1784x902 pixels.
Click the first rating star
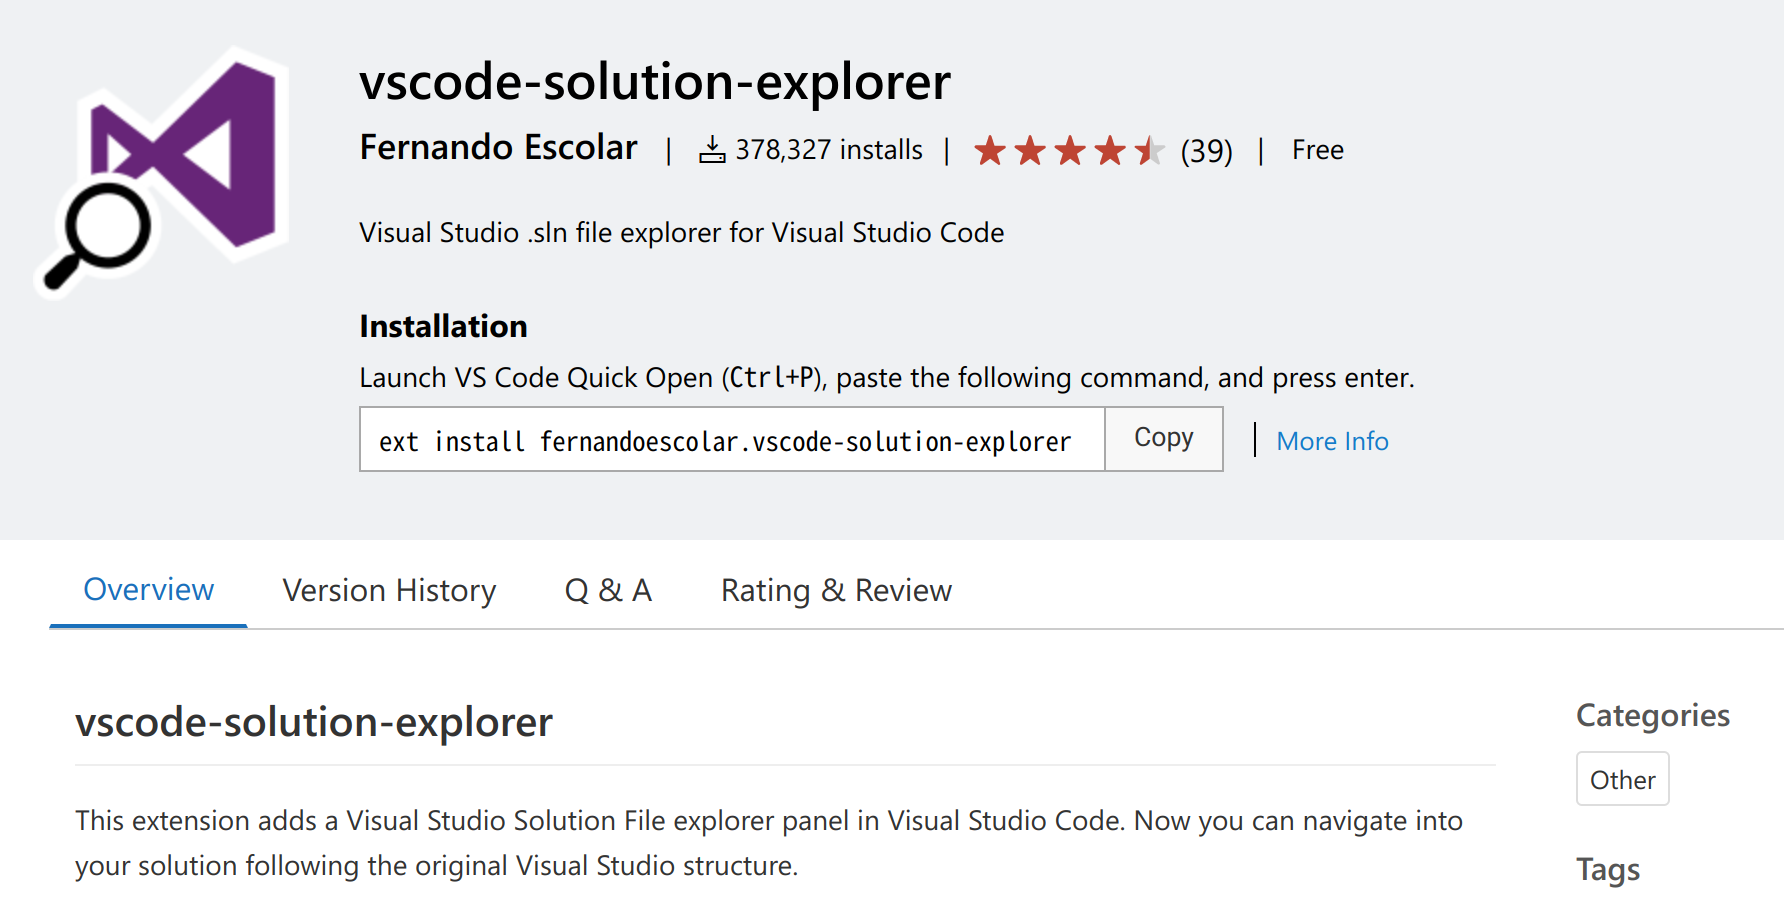991,148
